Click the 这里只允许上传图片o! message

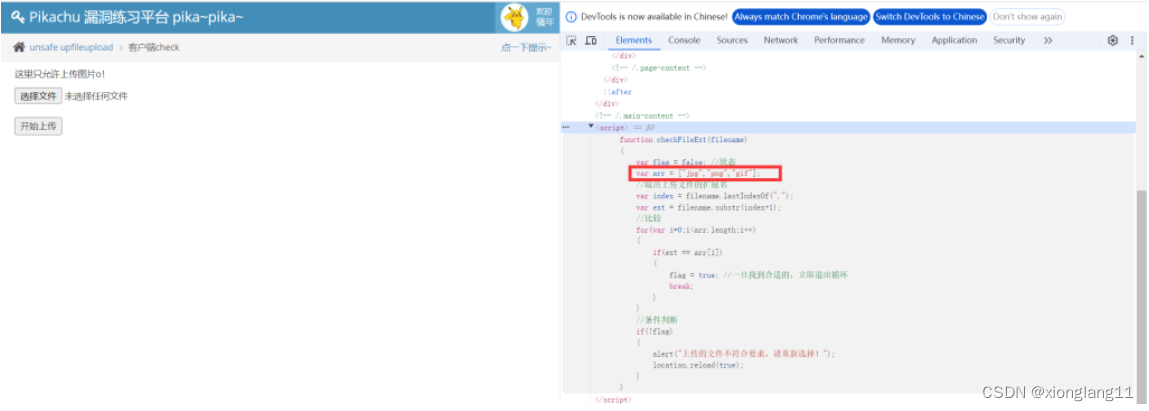click(x=59, y=74)
